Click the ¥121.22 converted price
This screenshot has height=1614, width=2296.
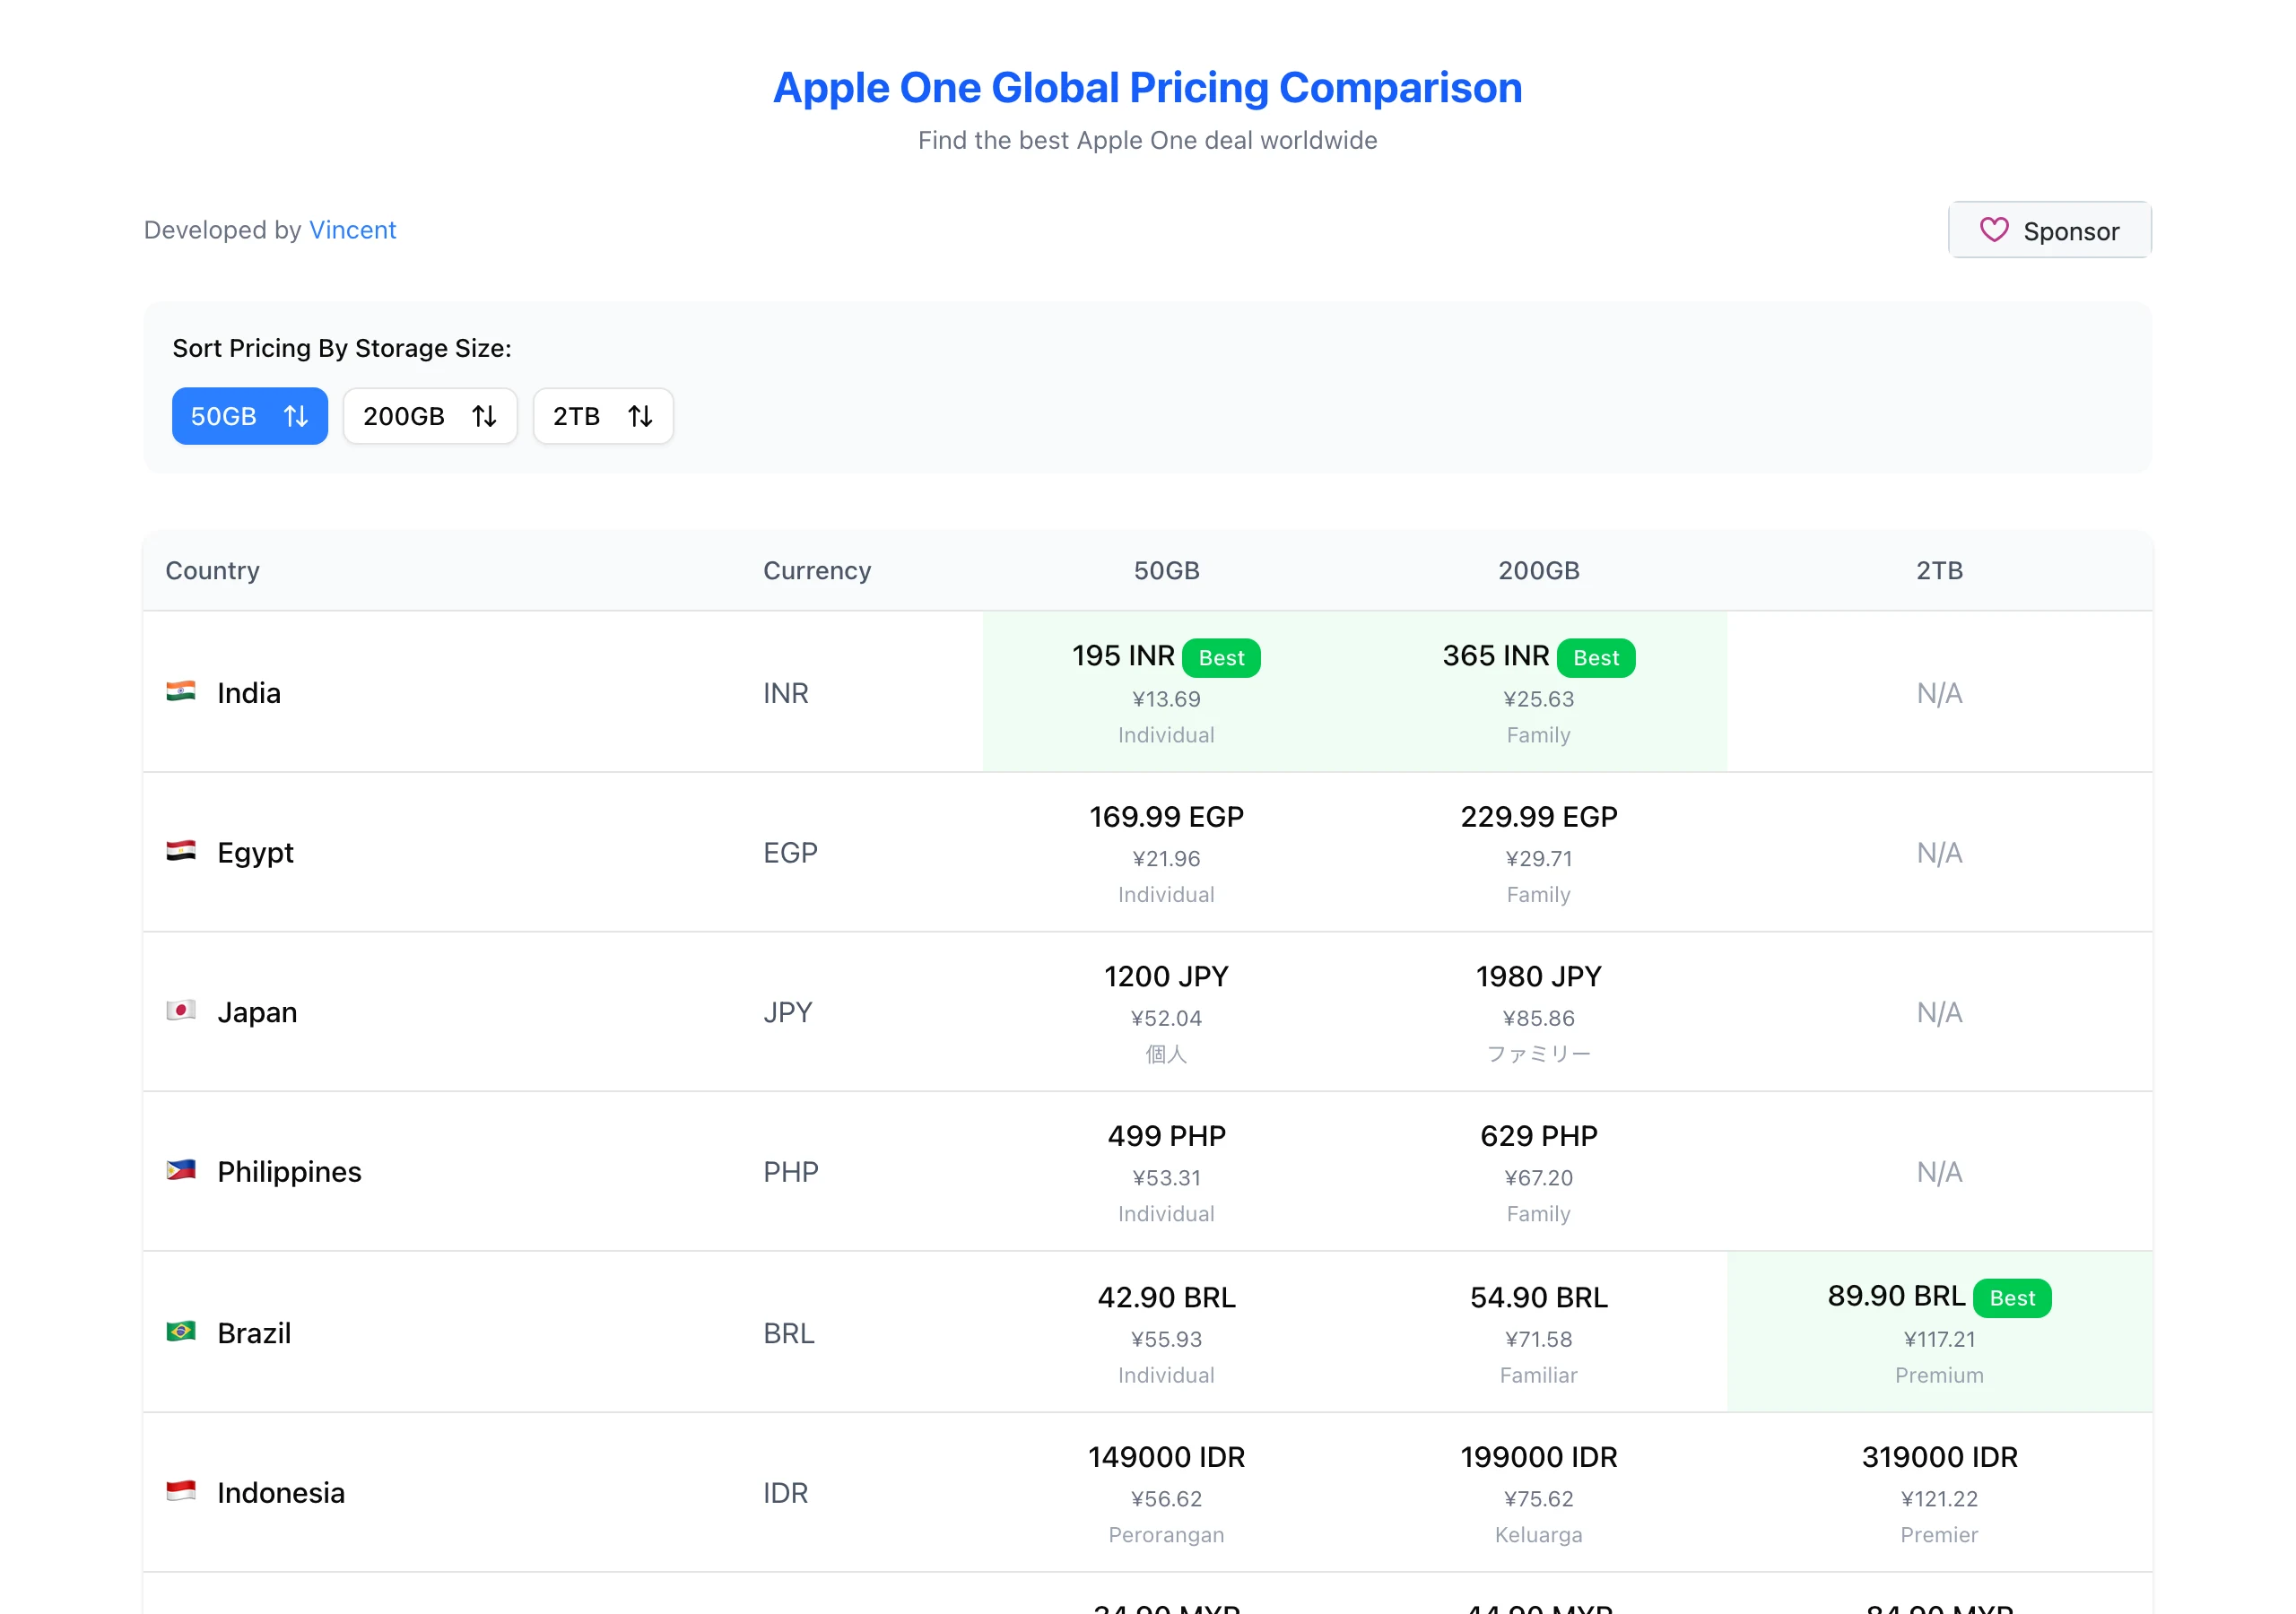[1939, 1499]
